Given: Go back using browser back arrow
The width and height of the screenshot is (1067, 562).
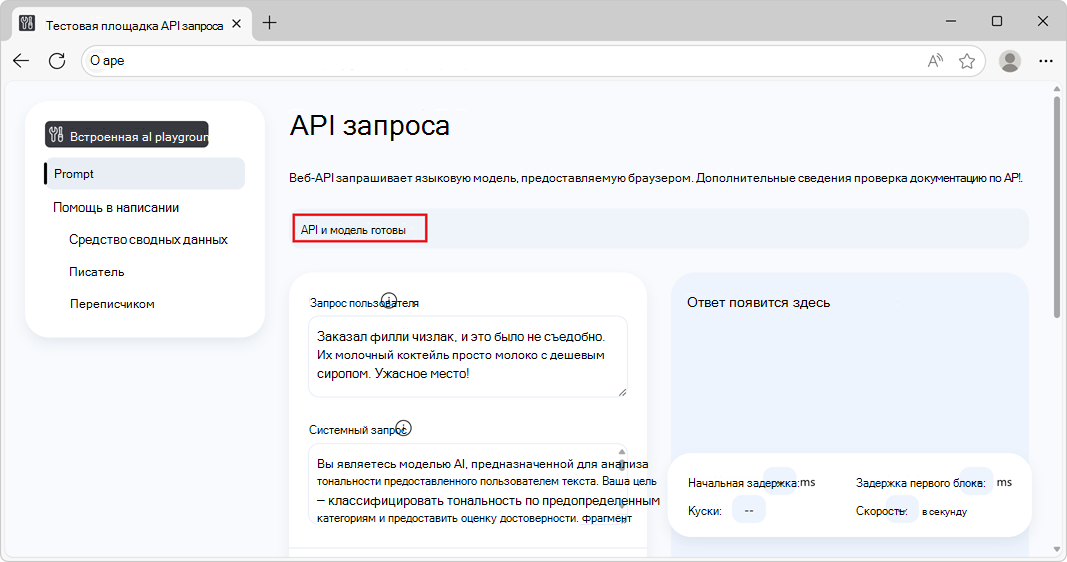Looking at the screenshot, I should [x=21, y=61].
